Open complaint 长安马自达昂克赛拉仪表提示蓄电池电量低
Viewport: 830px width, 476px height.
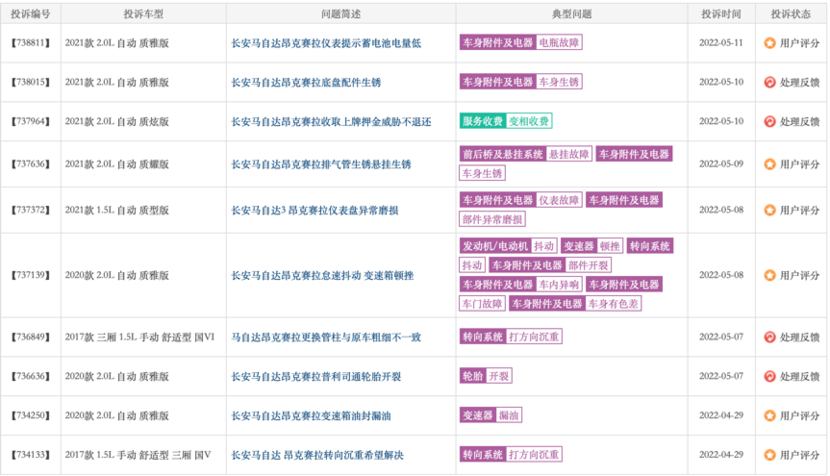[x=326, y=43]
